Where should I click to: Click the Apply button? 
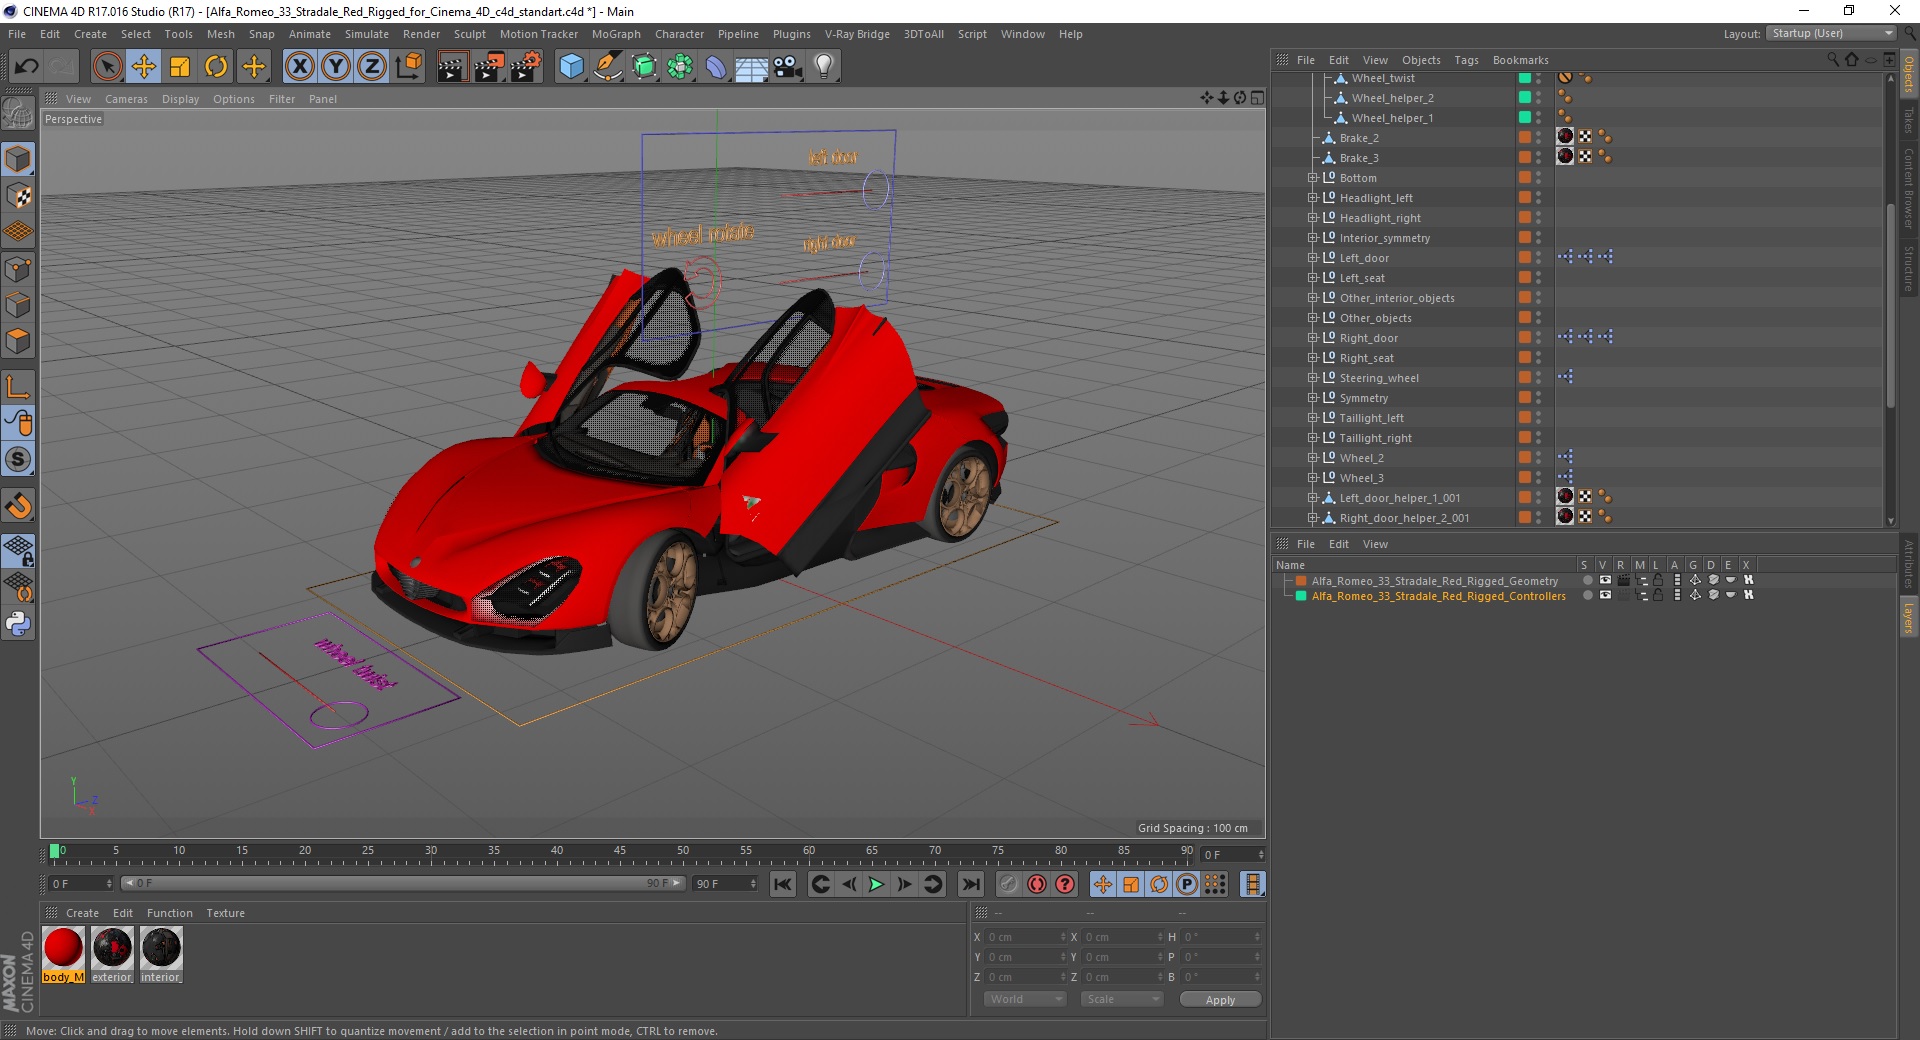click(x=1220, y=999)
